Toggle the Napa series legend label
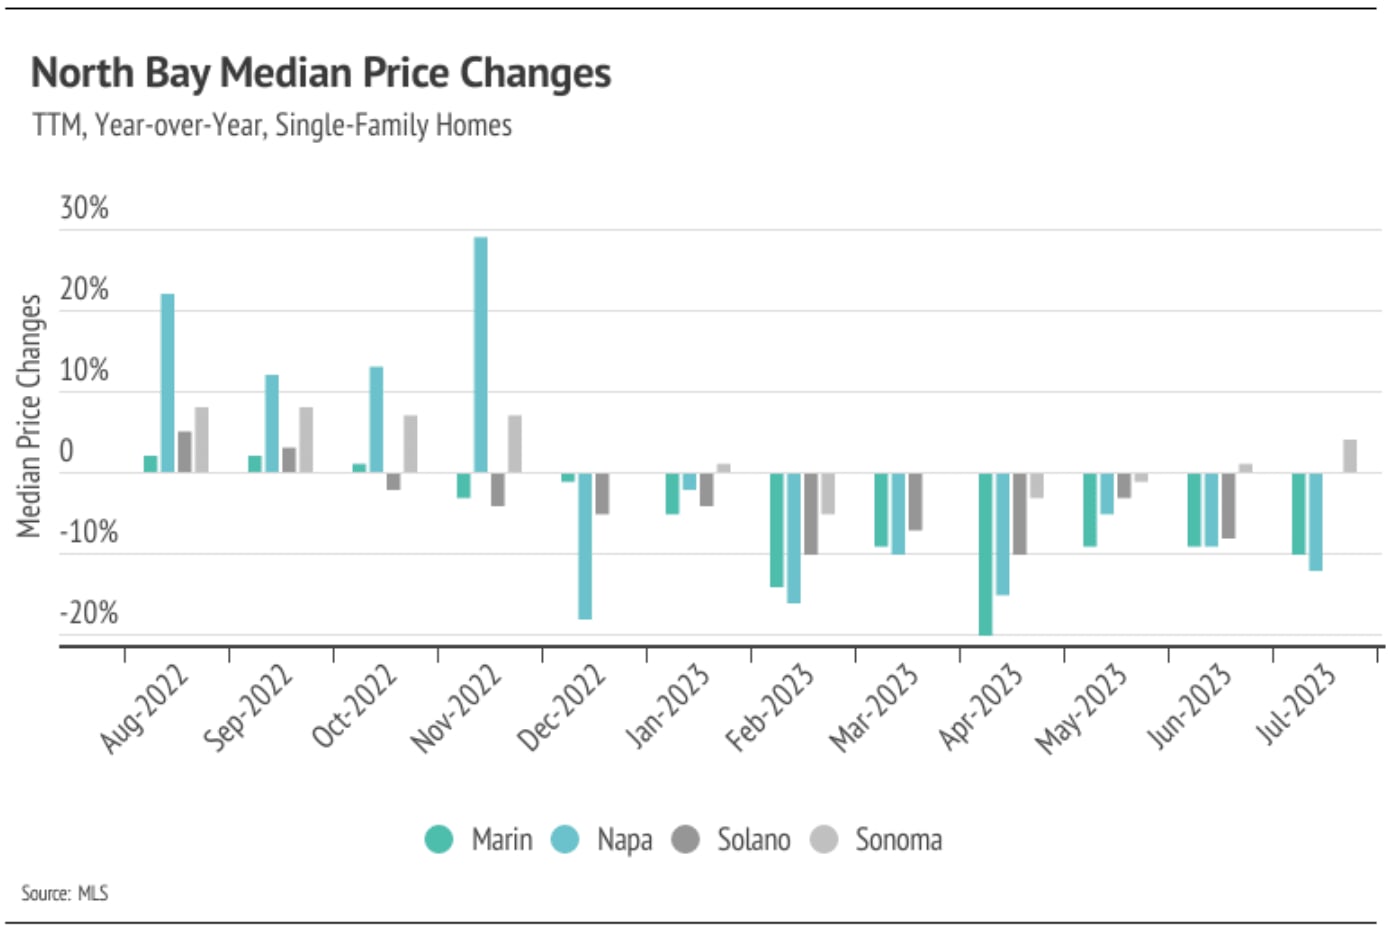Image resolution: width=1390 pixels, height=934 pixels. tap(625, 839)
